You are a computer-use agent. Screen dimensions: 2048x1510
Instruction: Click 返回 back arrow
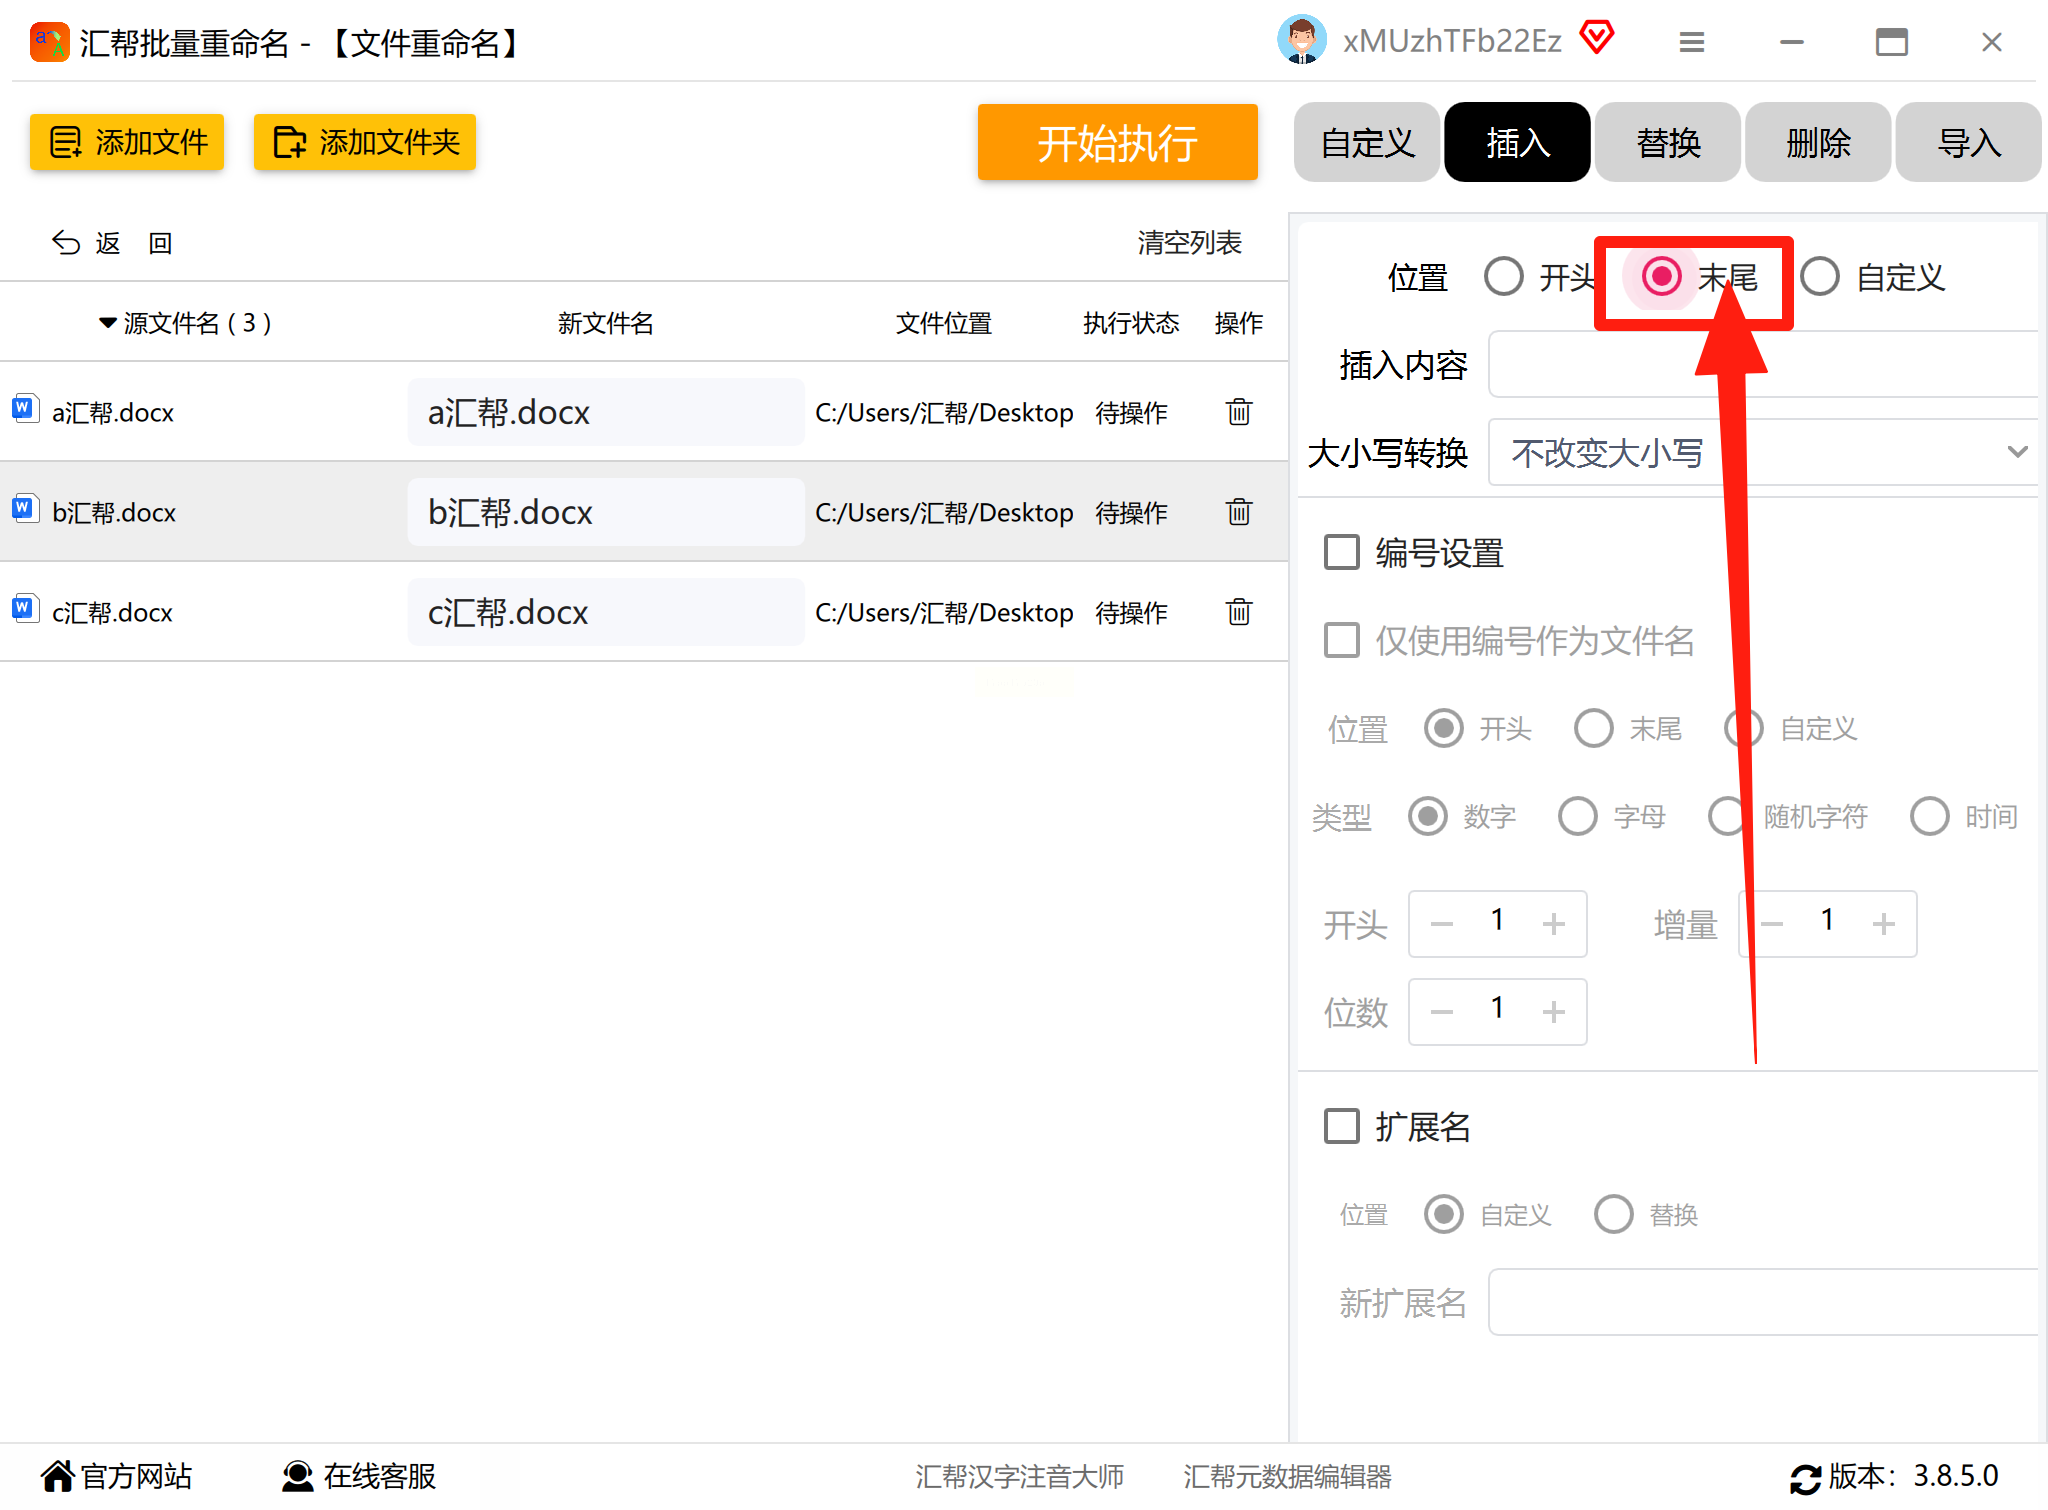tap(66, 243)
